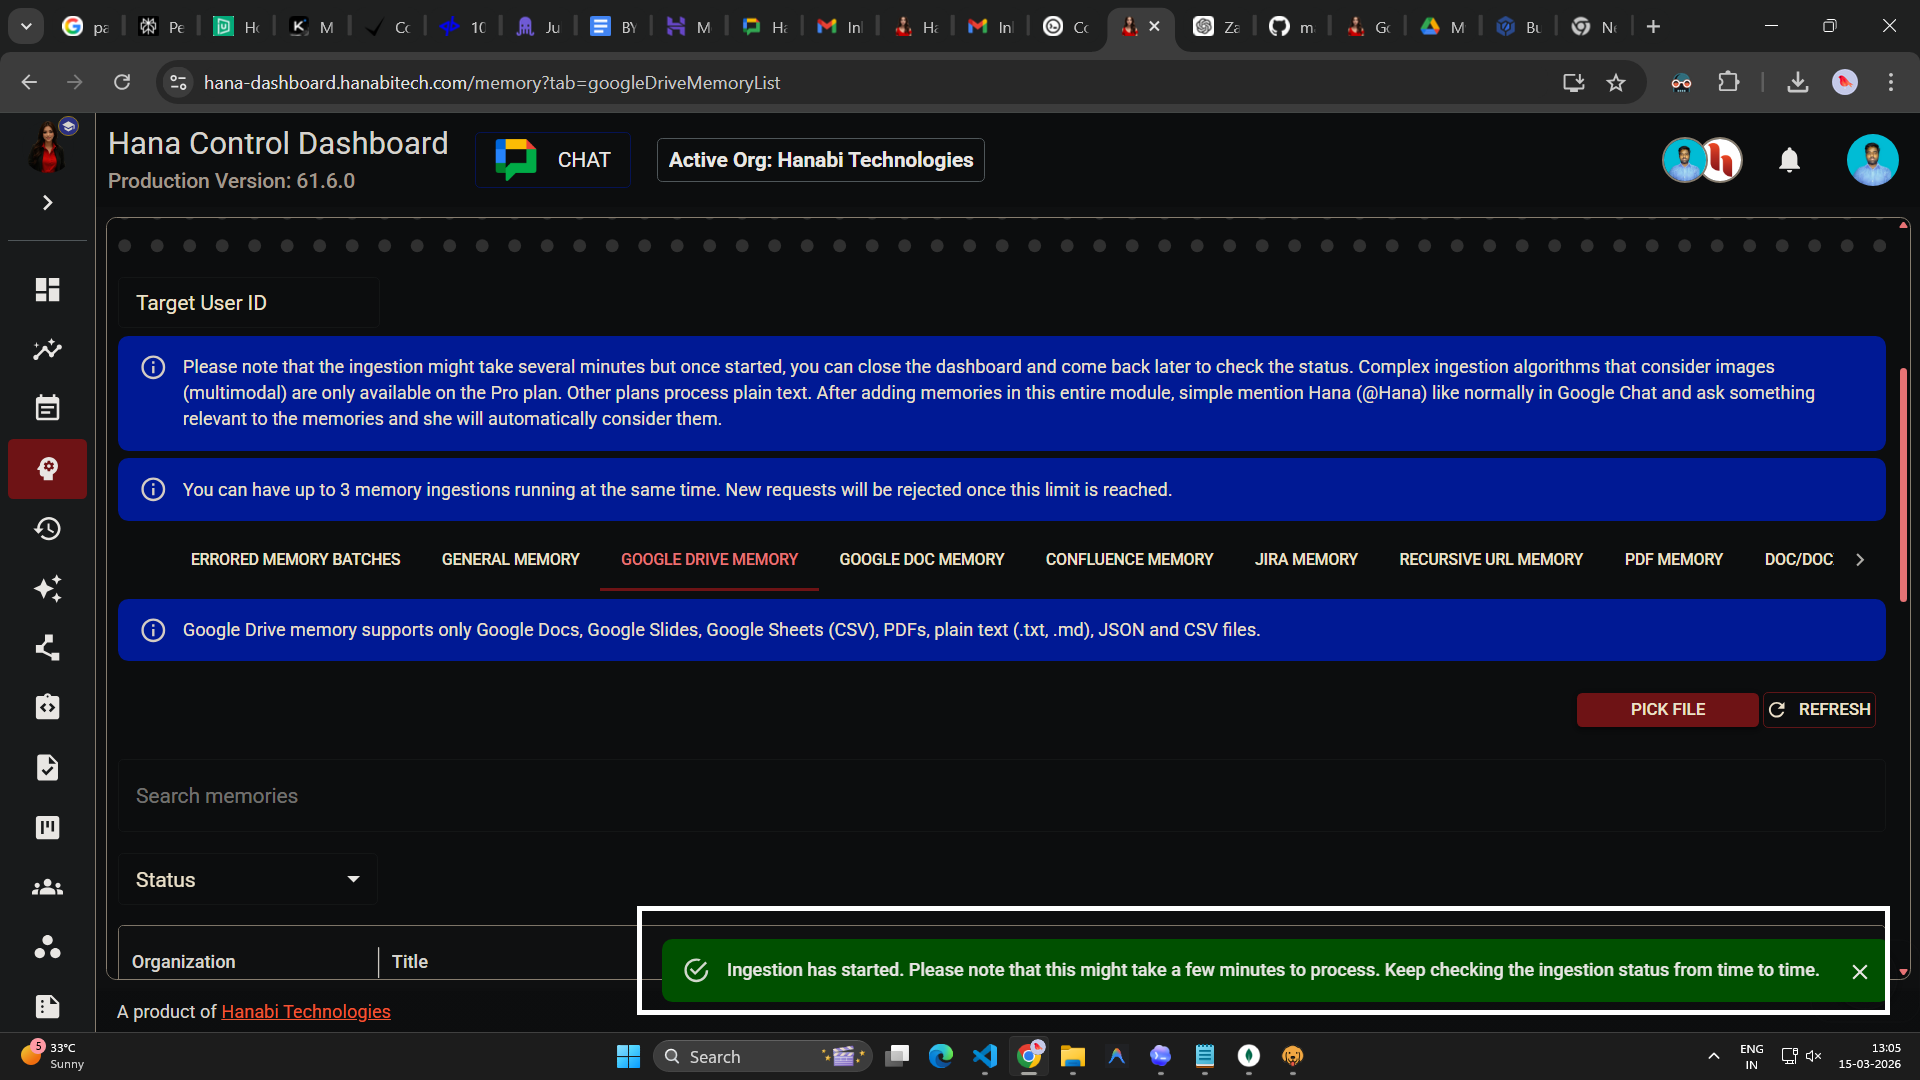Click the Search memories input field
This screenshot has height=1080, width=1920.
tap(1000, 795)
